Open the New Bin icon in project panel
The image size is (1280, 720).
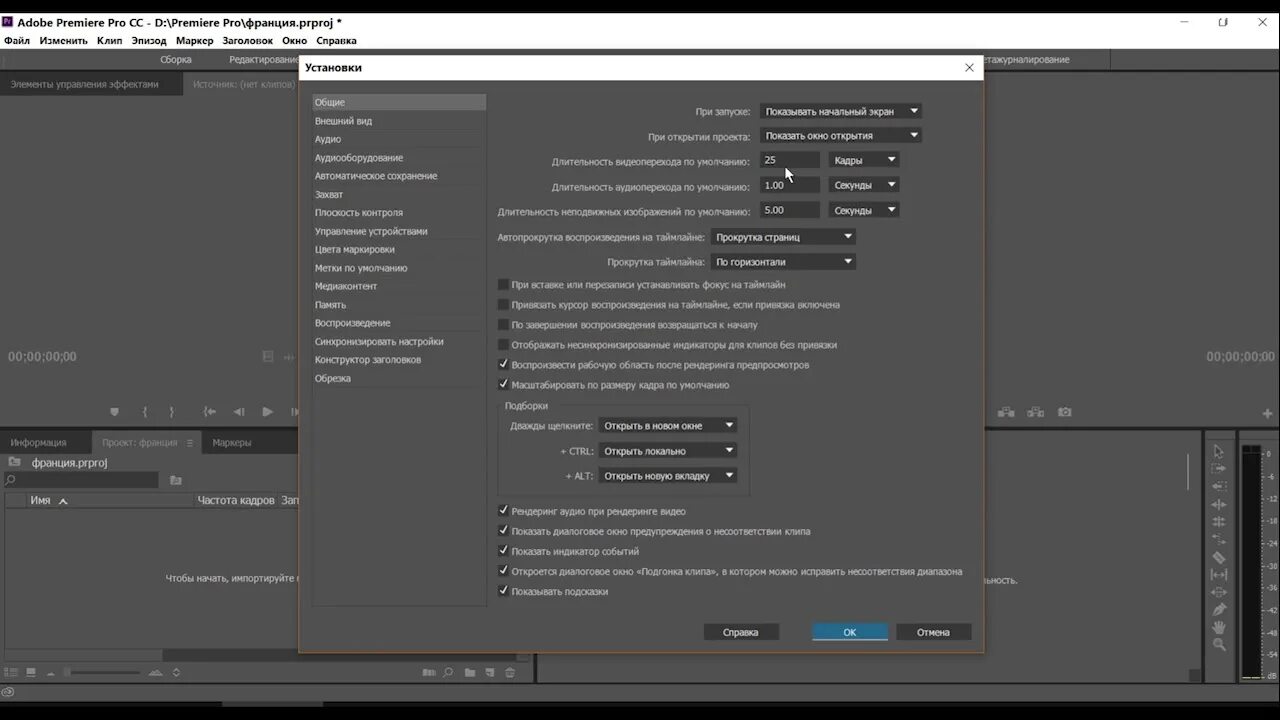(x=468, y=672)
